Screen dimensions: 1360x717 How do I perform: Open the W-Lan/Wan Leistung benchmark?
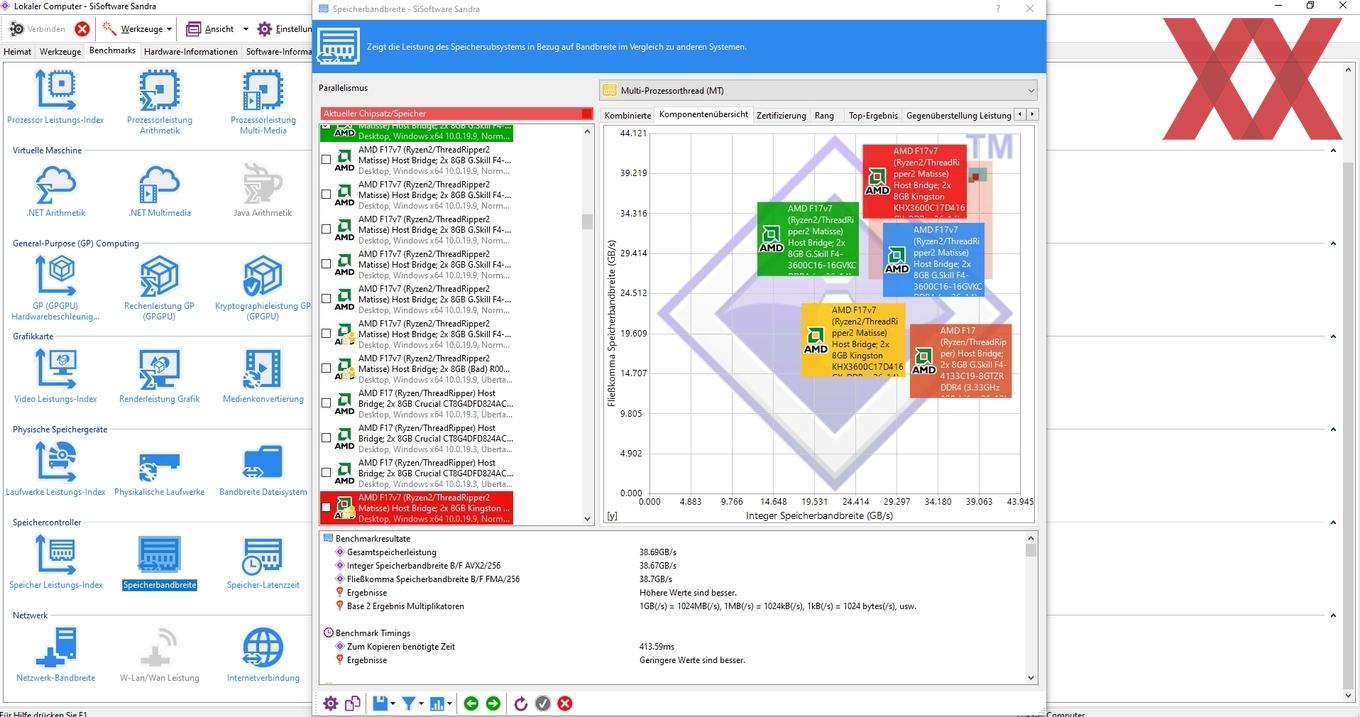pyautogui.click(x=159, y=655)
